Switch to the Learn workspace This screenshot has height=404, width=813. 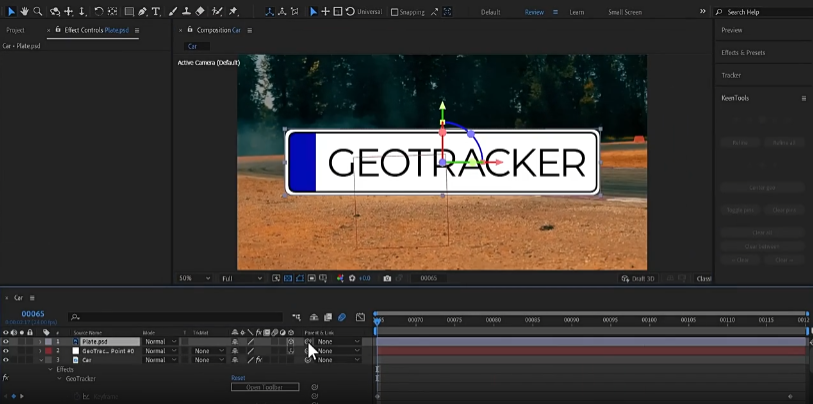tap(577, 12)
